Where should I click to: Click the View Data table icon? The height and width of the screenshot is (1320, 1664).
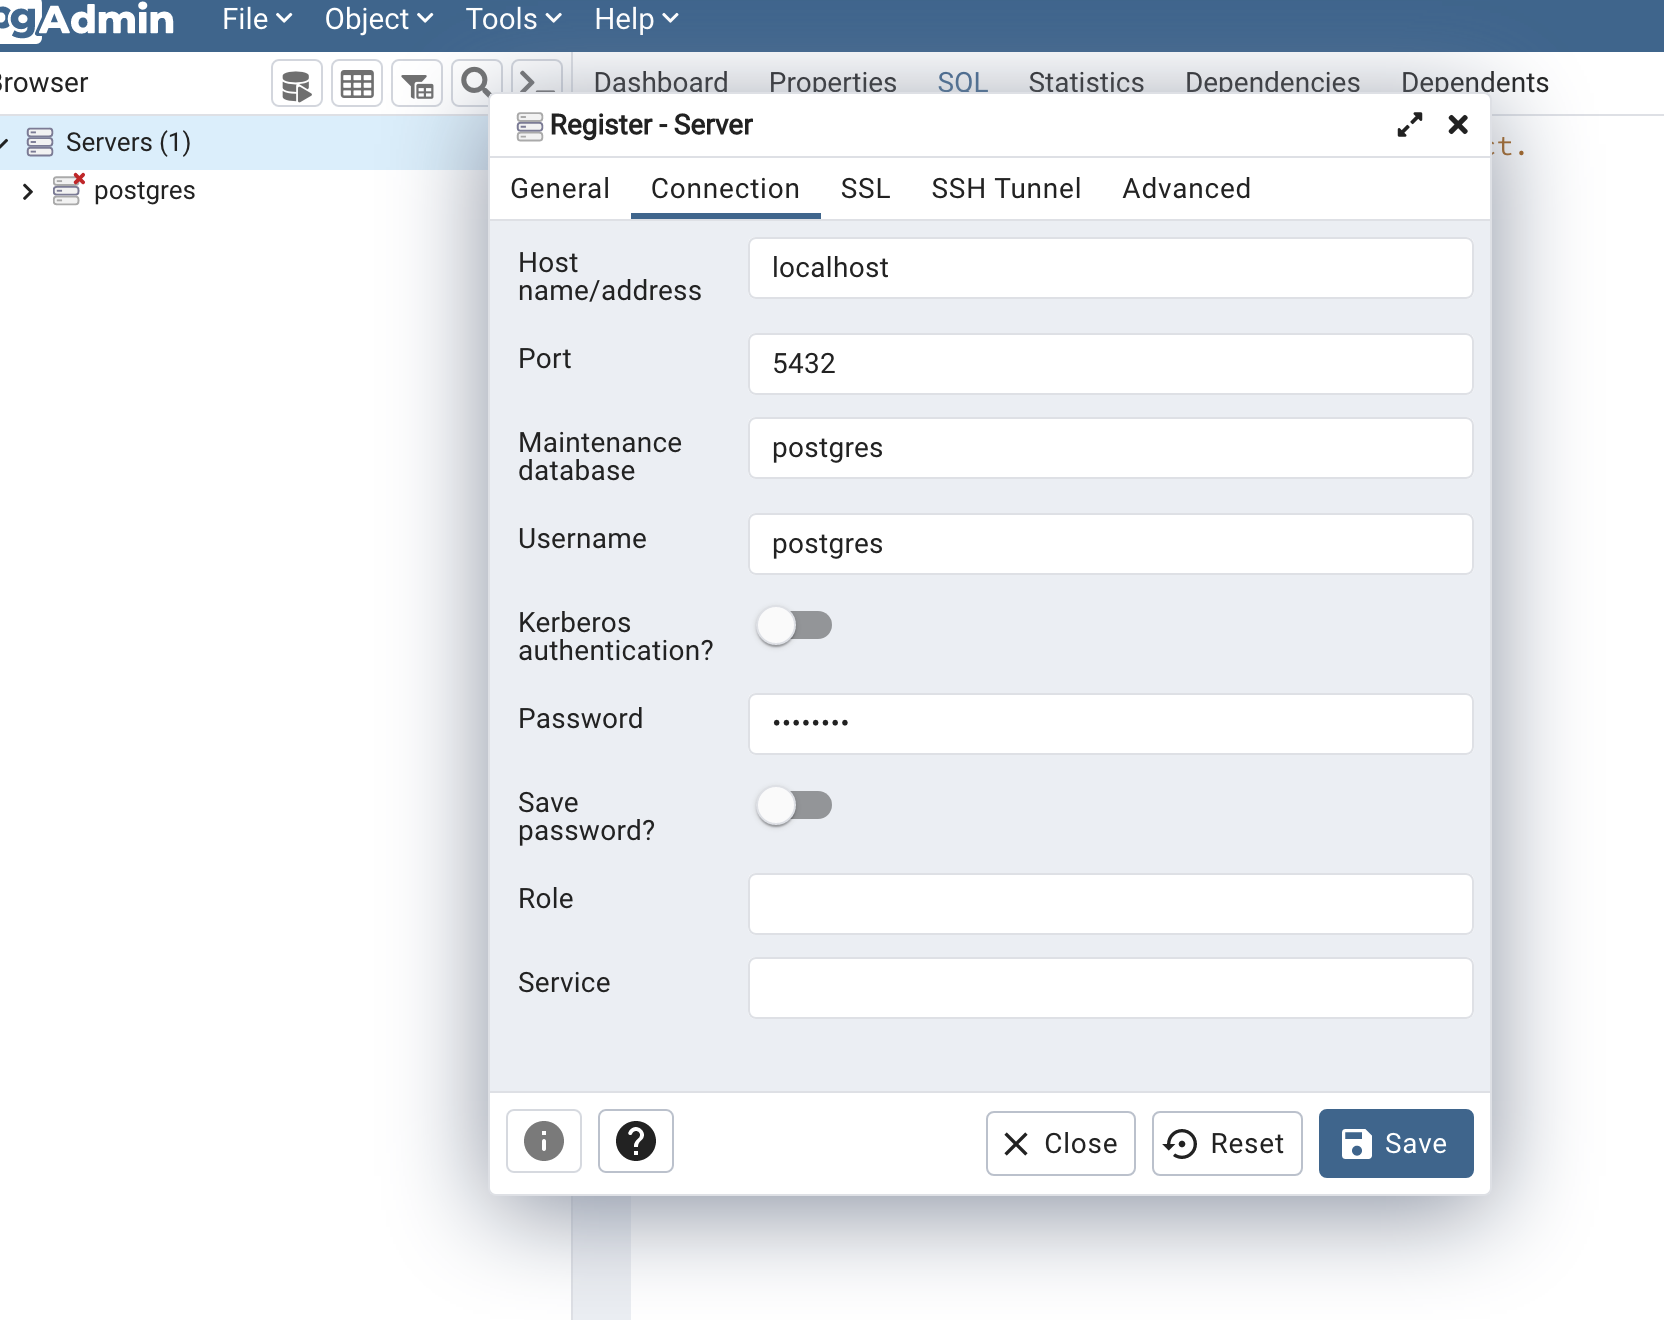click(357, 85)
